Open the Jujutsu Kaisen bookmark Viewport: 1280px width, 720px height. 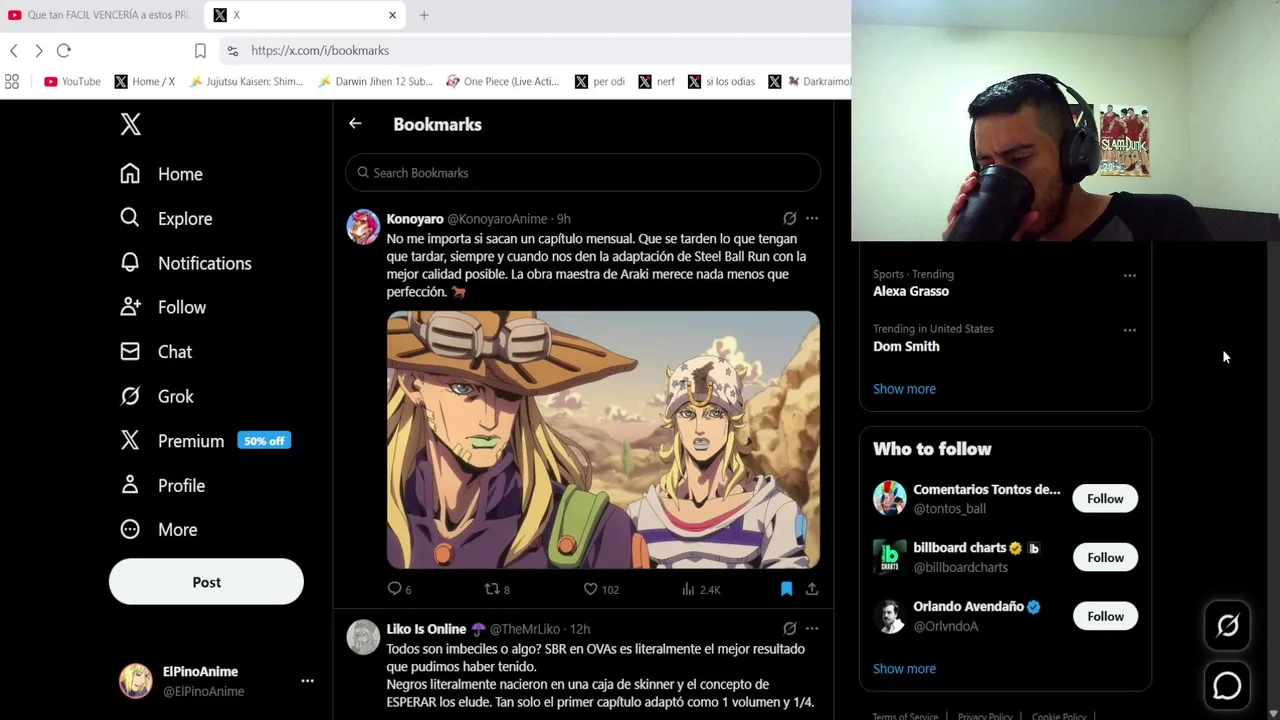pyautogui.click(x=246, y=81)
